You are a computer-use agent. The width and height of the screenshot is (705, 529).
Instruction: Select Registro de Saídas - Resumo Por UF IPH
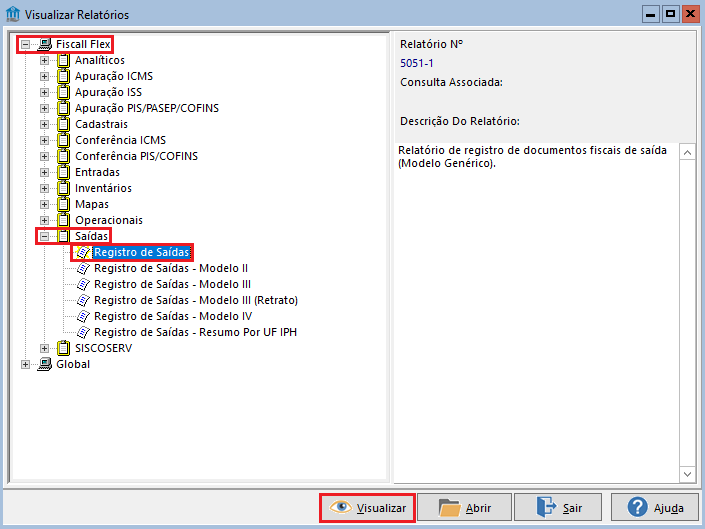(196, 333)
